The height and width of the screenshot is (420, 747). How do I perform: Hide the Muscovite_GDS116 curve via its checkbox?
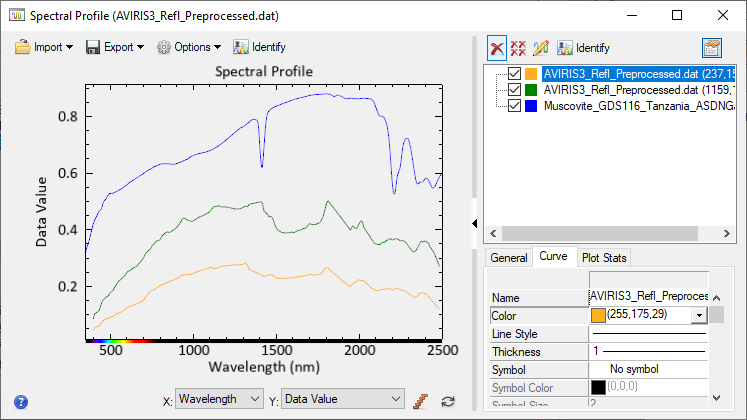[515, 104]
